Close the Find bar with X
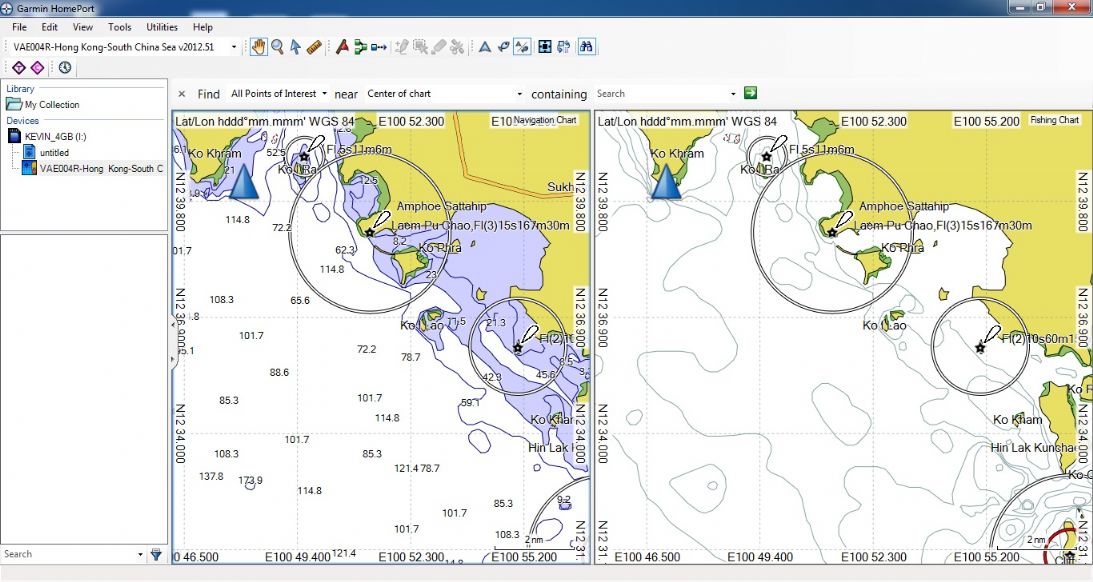1093x582 pixels. [182, 94]
